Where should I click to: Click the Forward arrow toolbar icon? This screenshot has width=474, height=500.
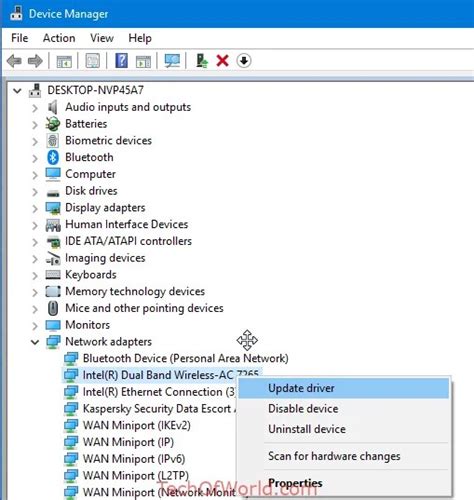pos(35,61)
